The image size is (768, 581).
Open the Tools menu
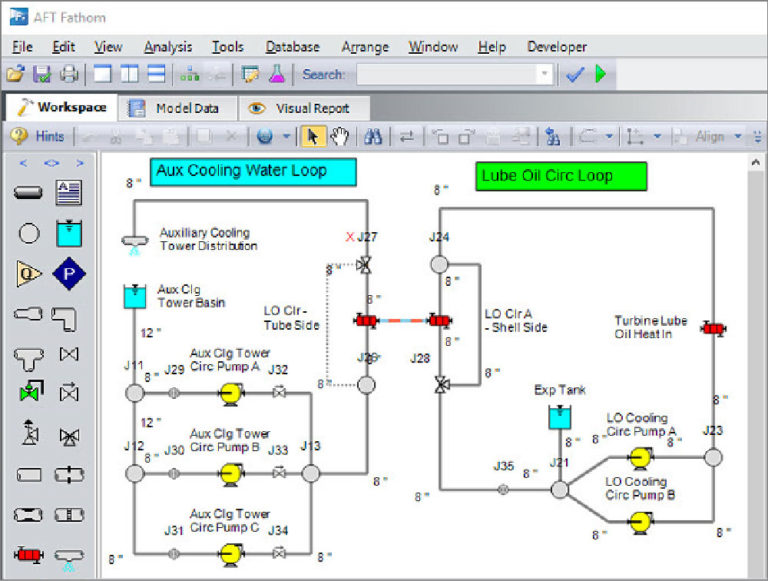point(228,47)
